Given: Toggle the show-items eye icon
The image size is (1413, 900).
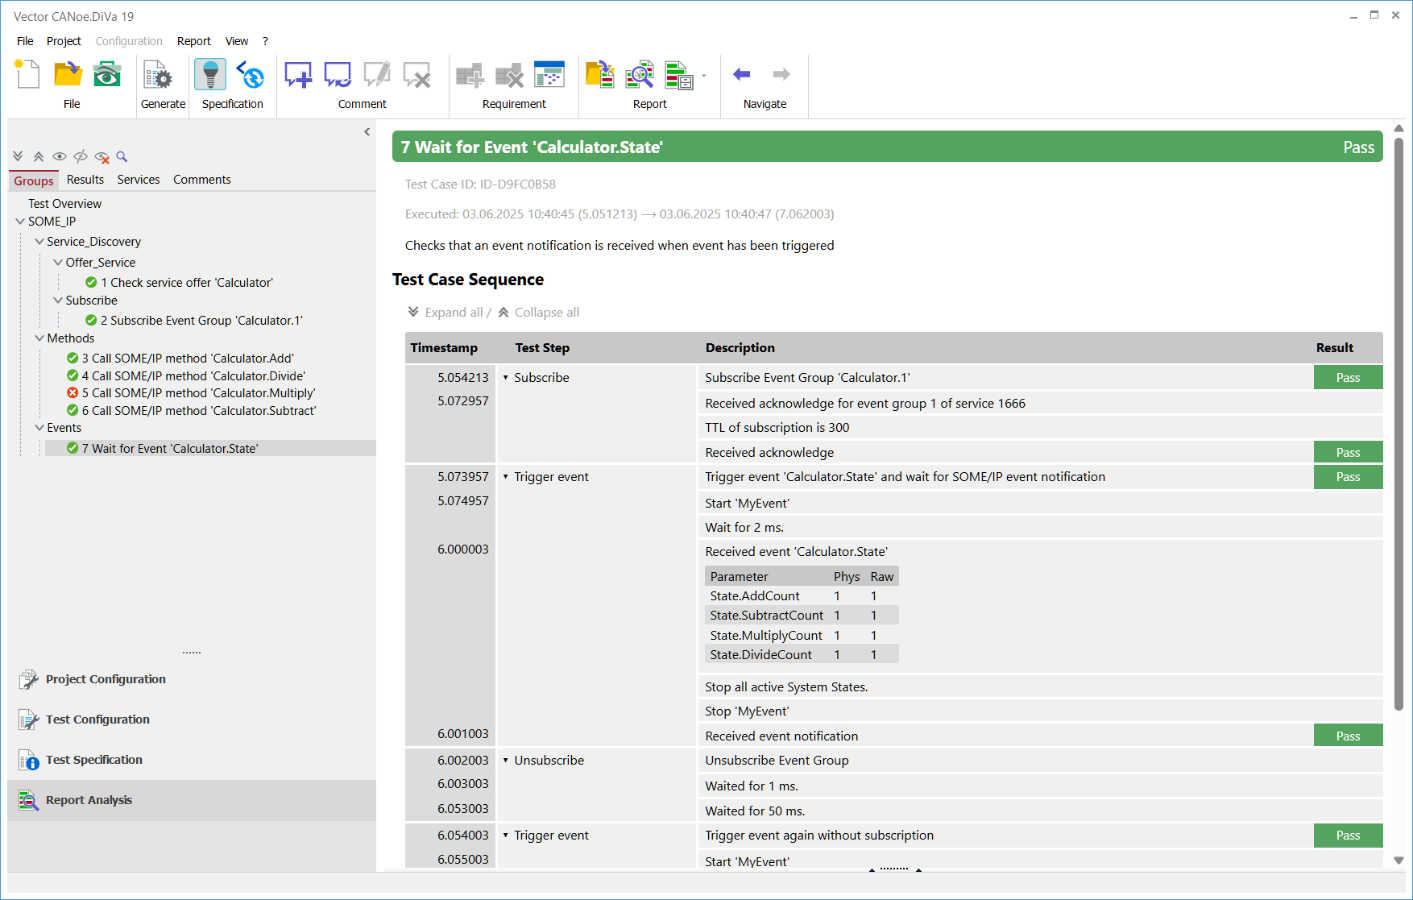Looking at the screenshot, I should click(x=60, y=157).
